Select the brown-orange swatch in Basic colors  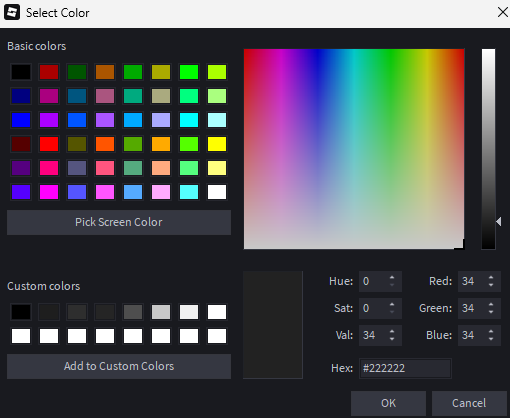pyautogui.click(x=105, y=72)
